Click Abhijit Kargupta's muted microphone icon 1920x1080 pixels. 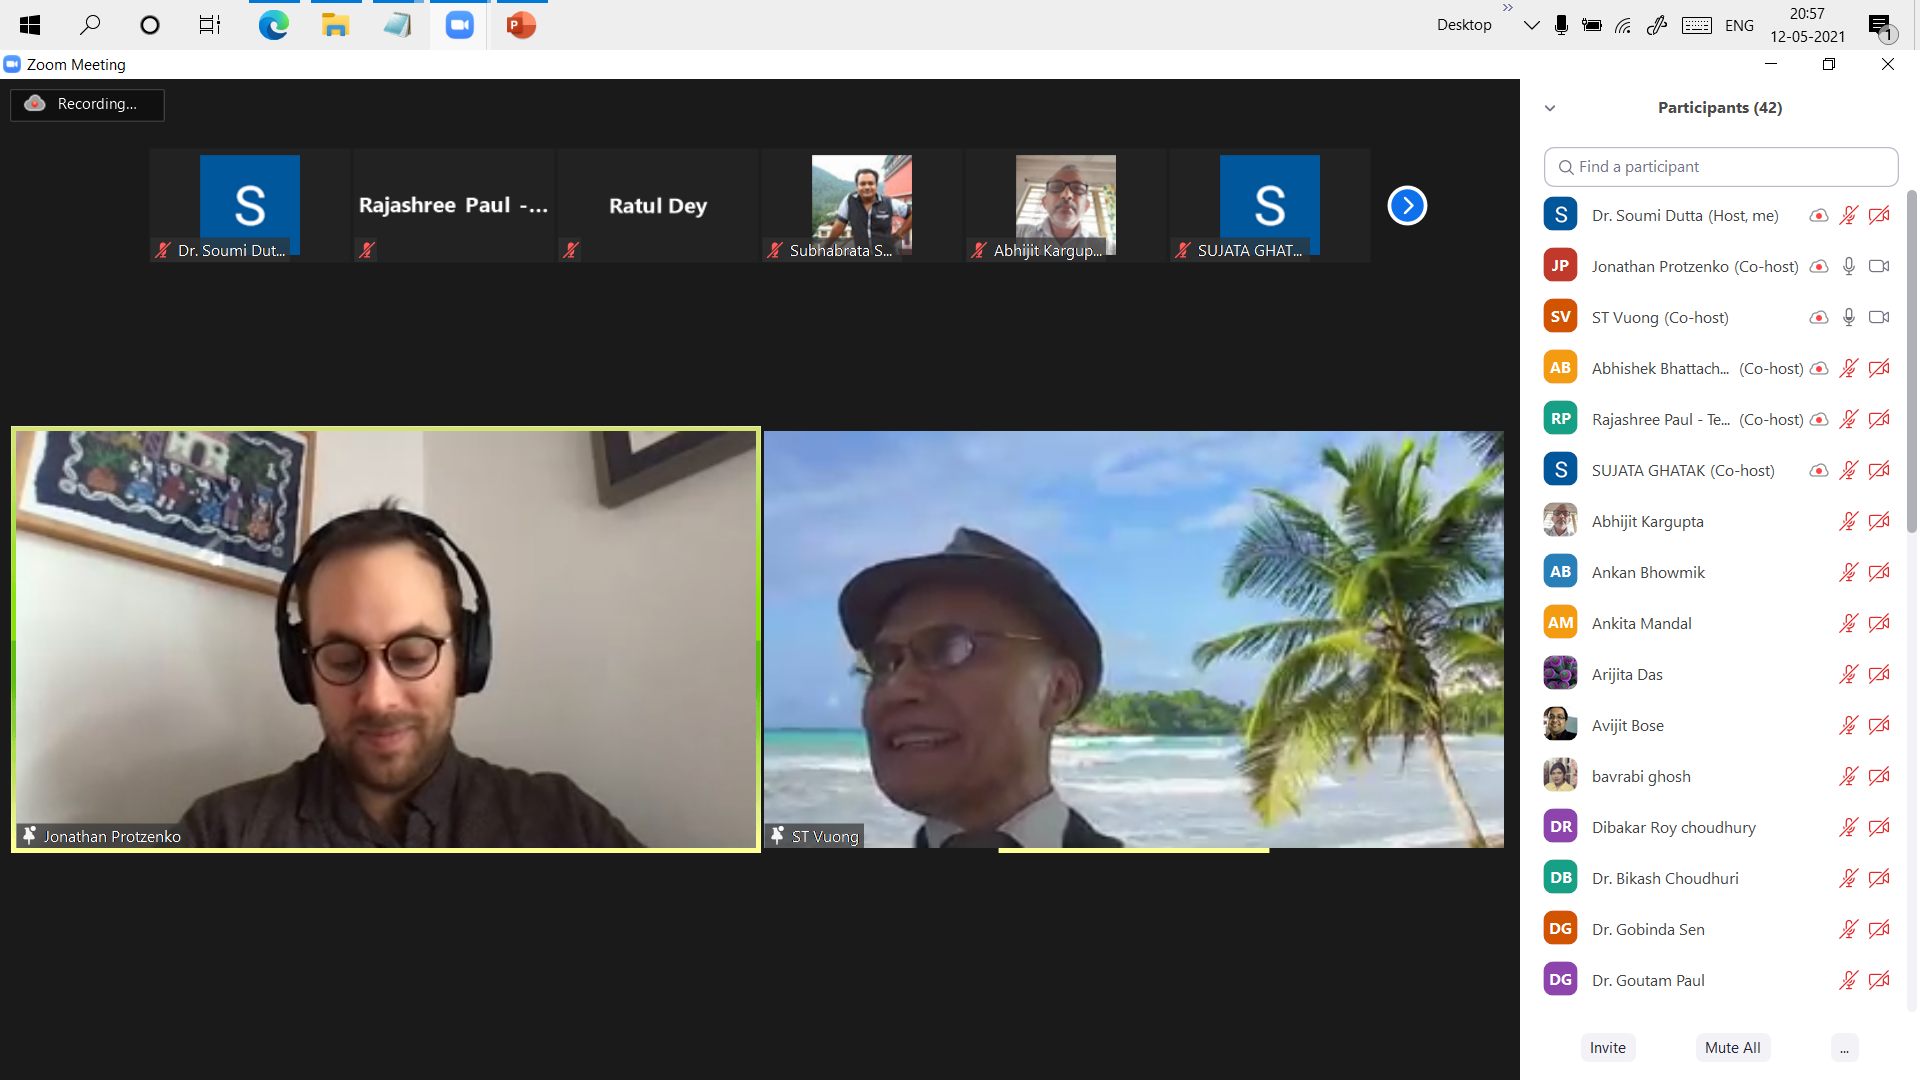click(1849, 521)
